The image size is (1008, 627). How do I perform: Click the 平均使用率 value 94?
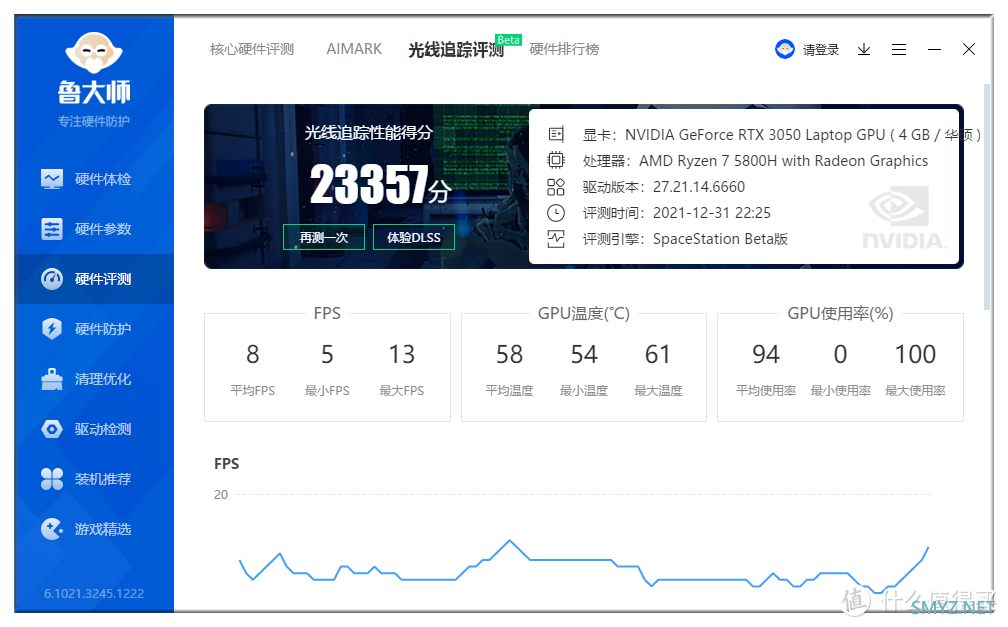click(x=766, y=354)
